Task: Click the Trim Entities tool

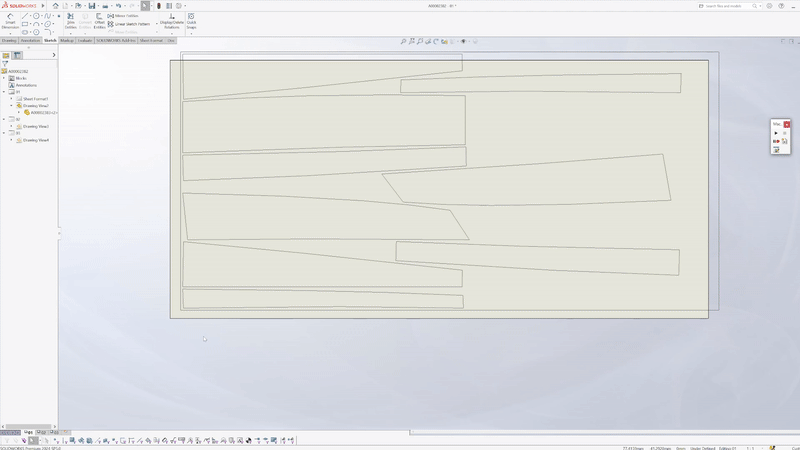Action: click(71, 21)
